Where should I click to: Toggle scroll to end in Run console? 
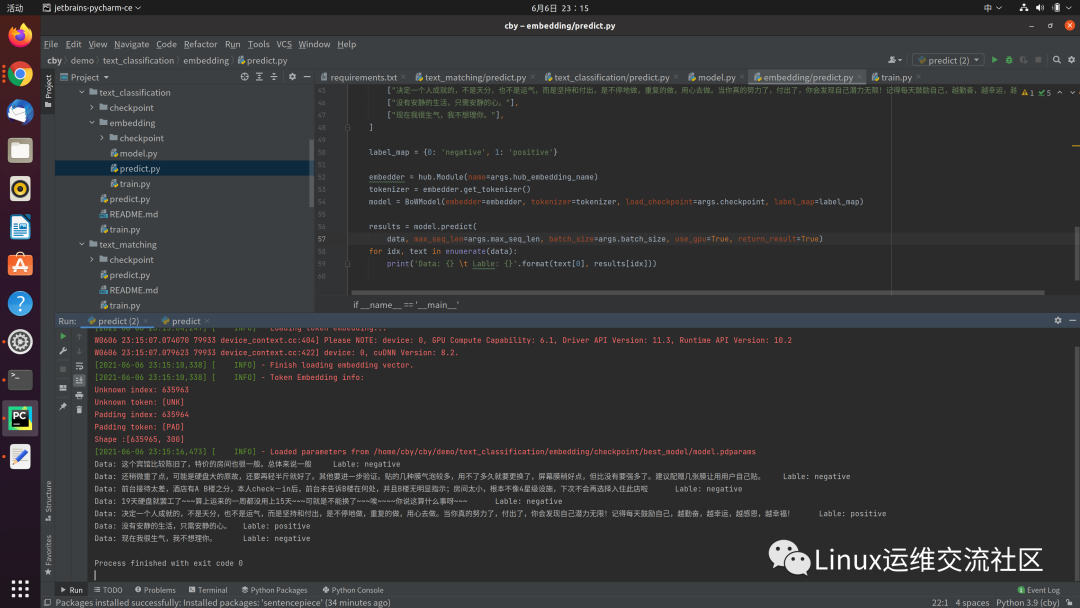point(79,380)
